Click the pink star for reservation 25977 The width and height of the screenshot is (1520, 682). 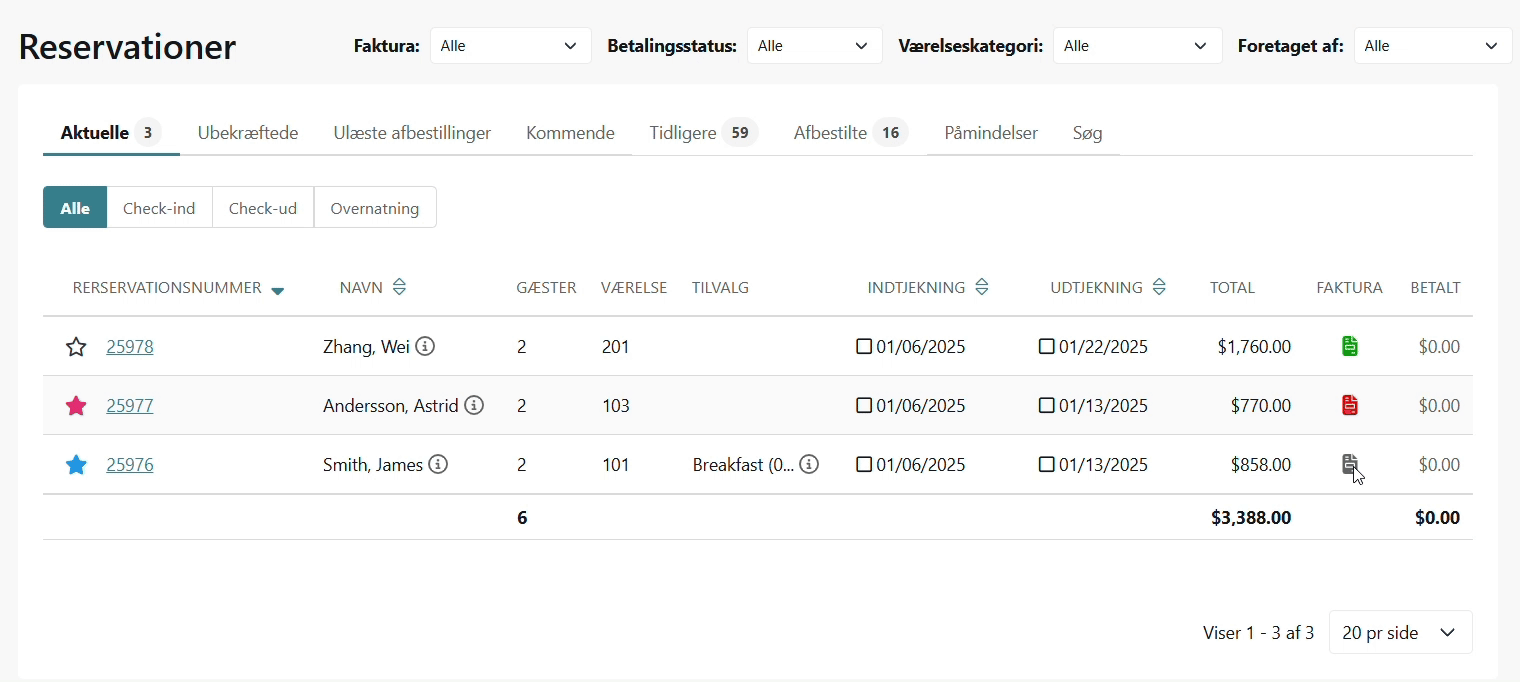[76, 406]
